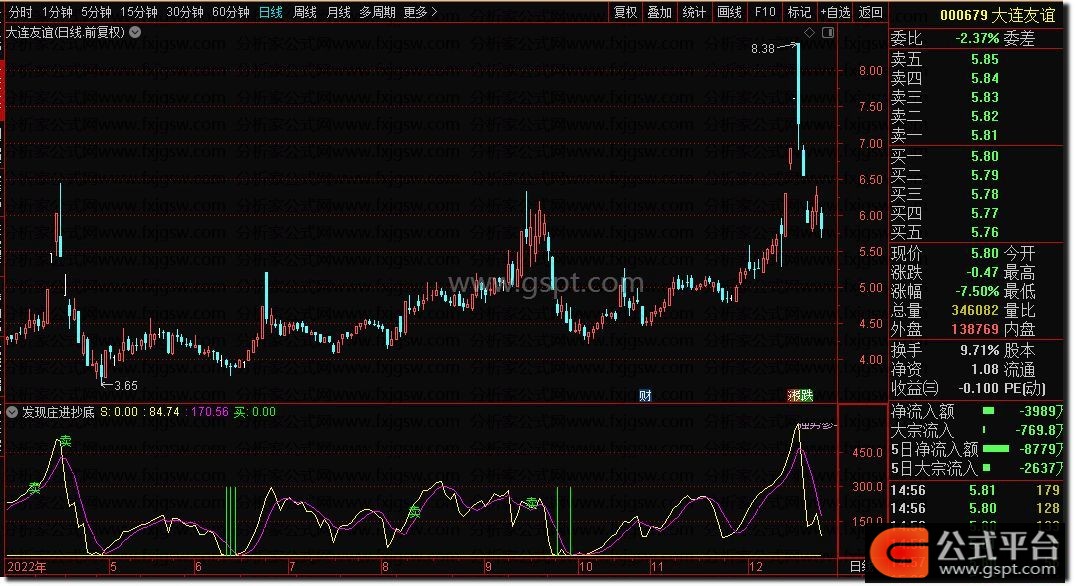The image size is (1075, 586).
Task: Click the circle icon beside 发现庄进抄底
Action: (x=12, y=412)
